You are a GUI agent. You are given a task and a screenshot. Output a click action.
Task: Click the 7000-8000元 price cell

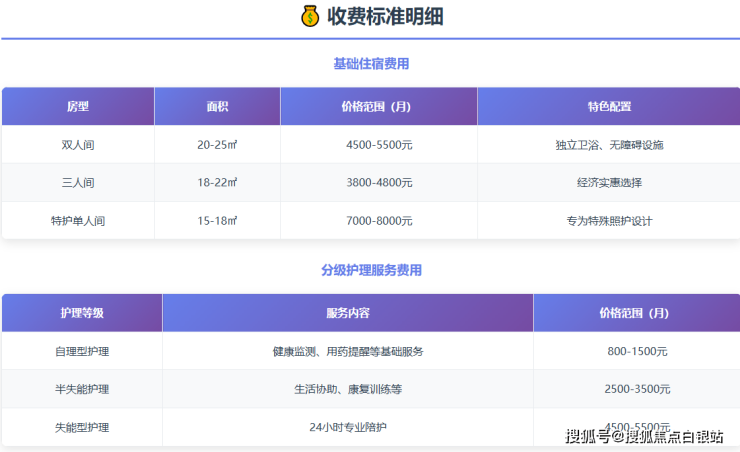(379, 221)
